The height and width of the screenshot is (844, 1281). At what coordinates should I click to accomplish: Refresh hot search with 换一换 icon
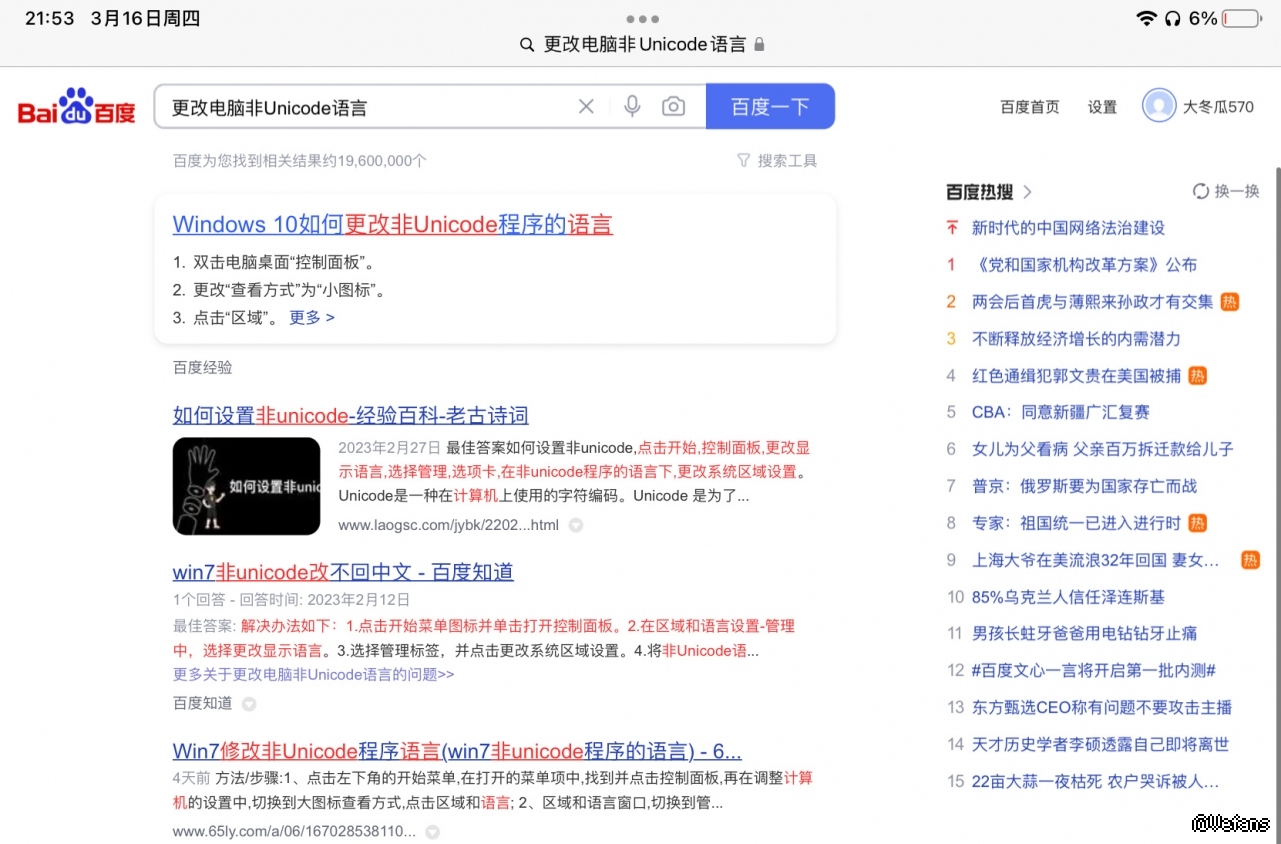pos(1201,191)
